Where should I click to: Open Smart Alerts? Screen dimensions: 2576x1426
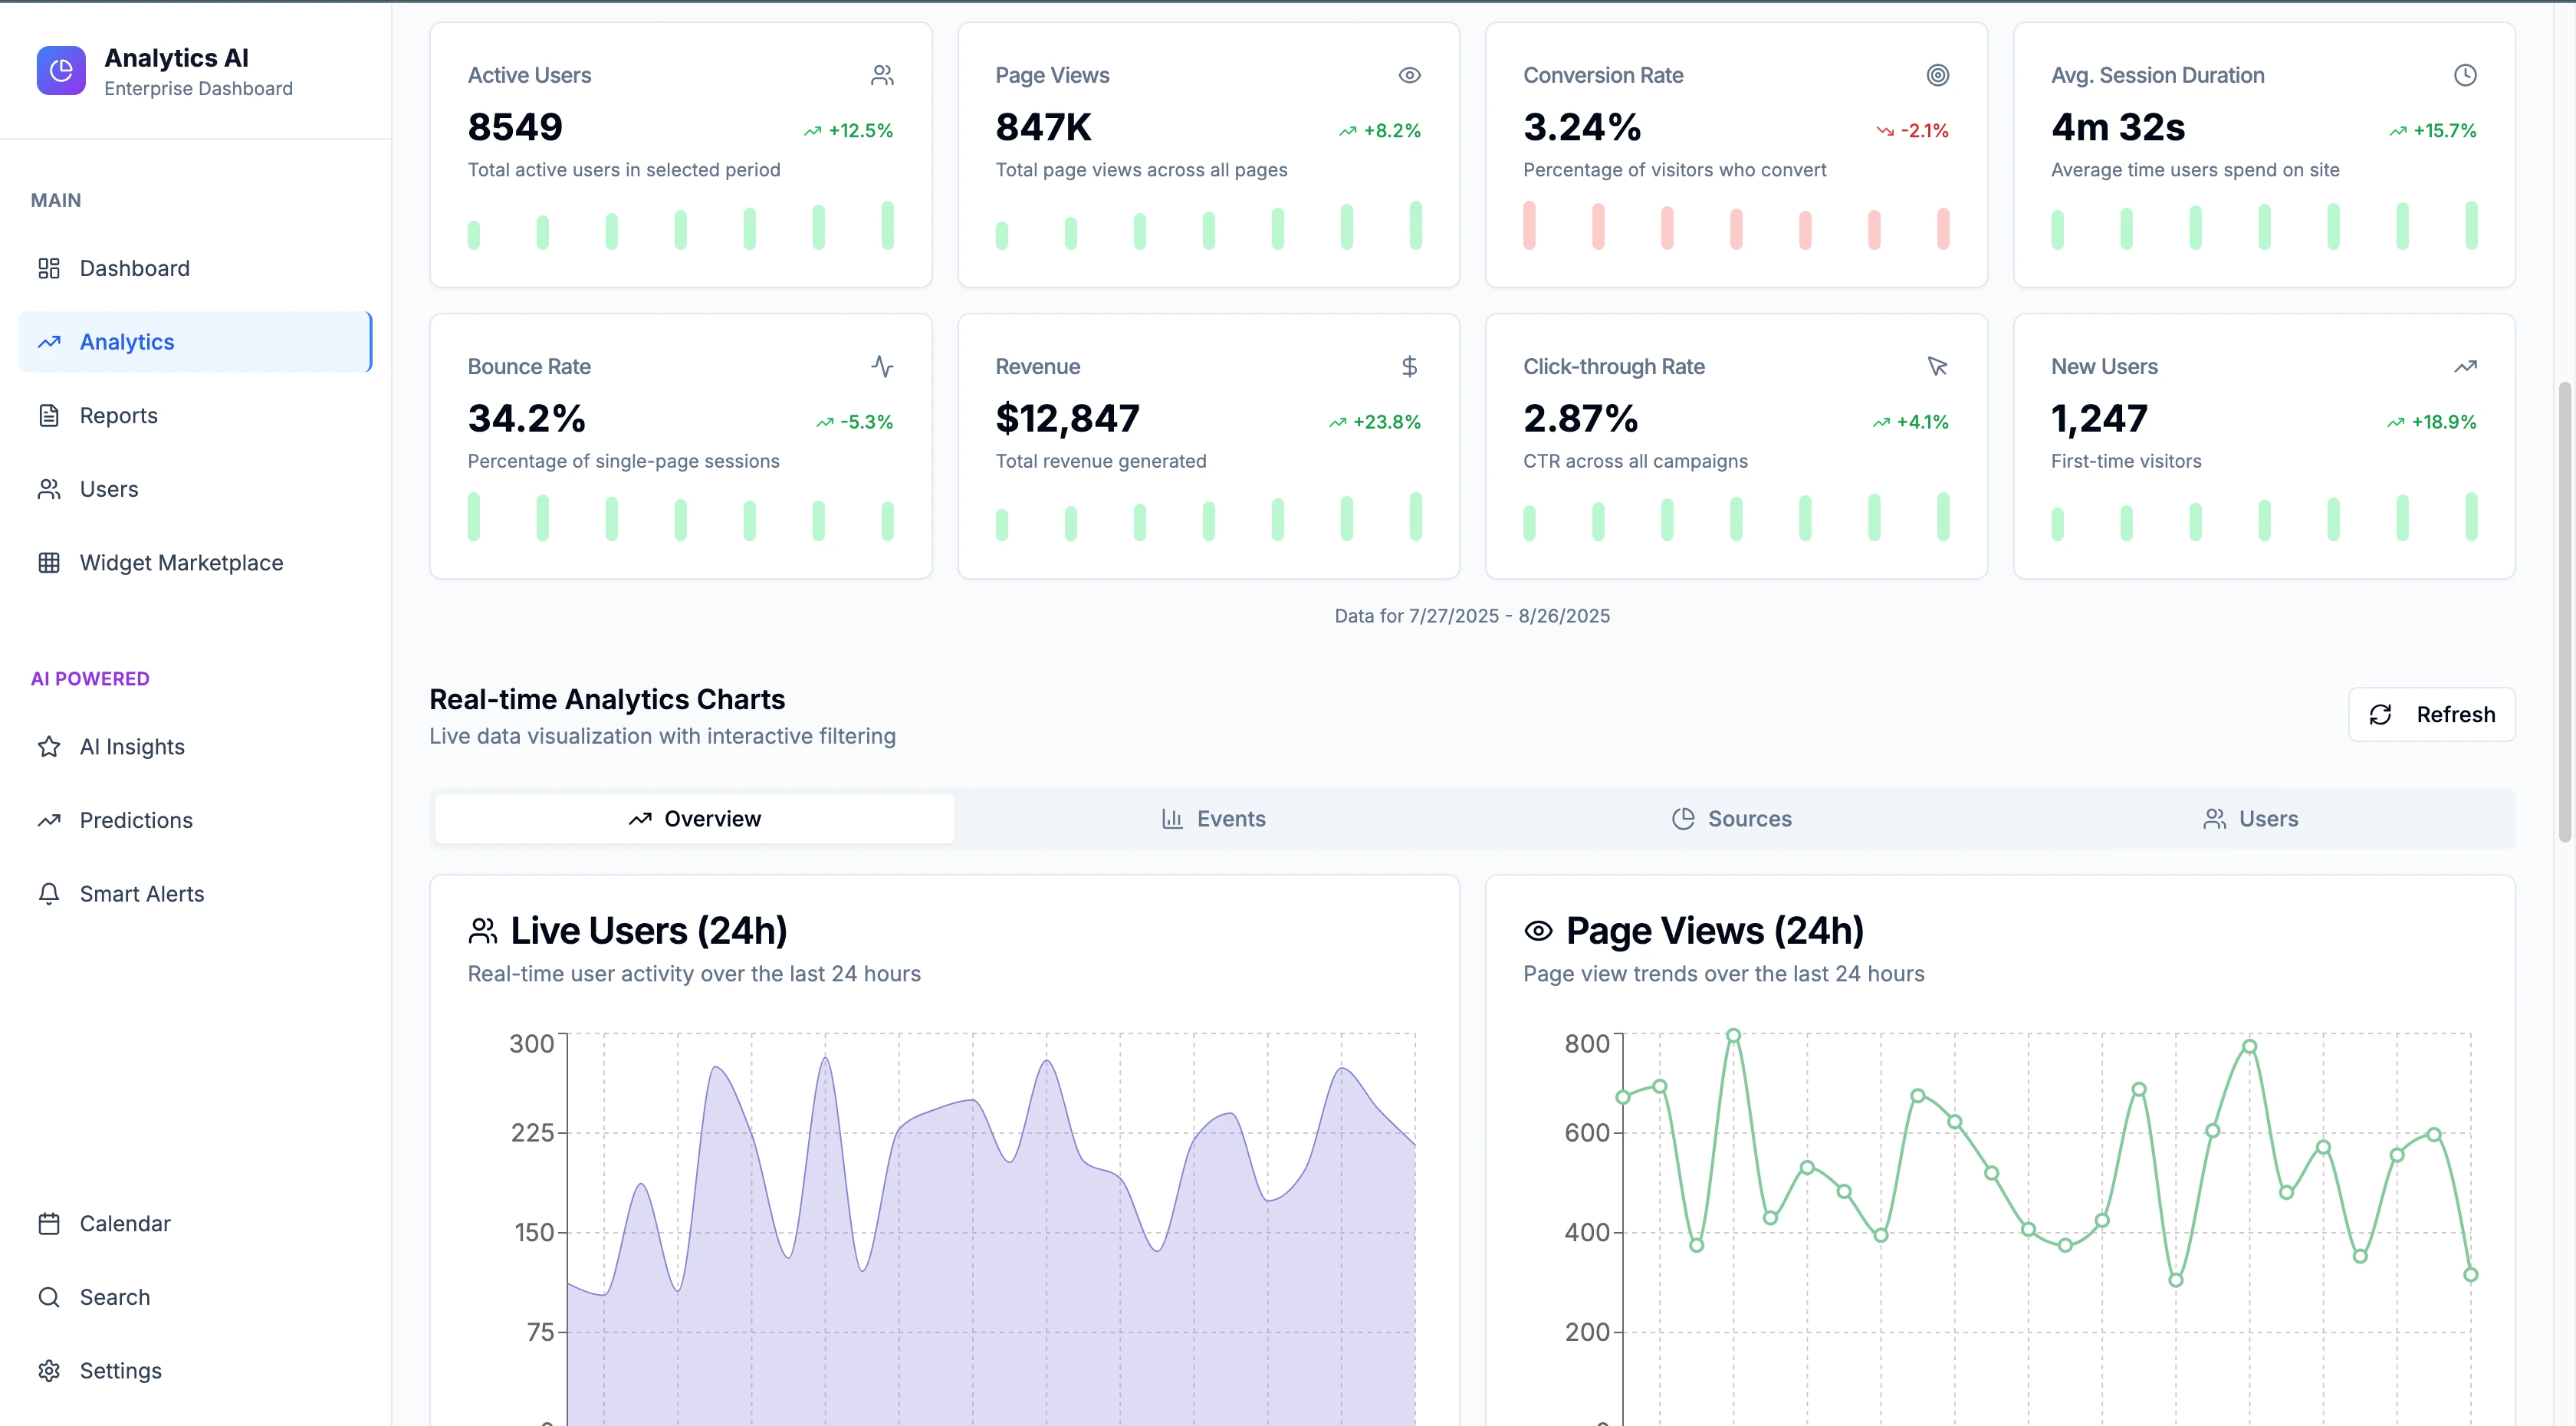coord(195,893)
